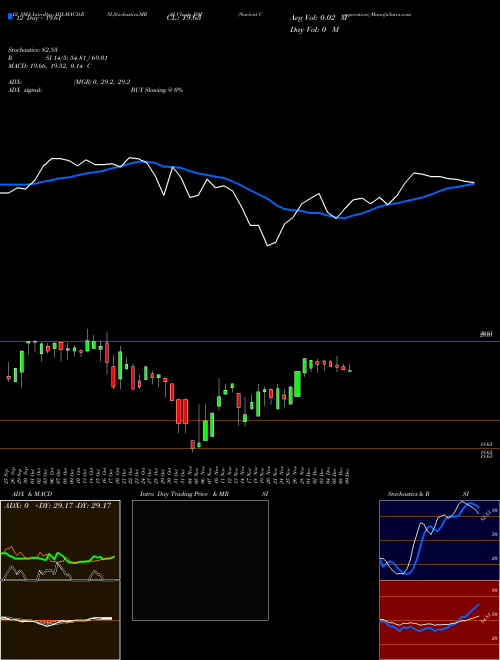Open the empty Intra Day Trading Price panel
500x660 pixels.
tap(200, 560)
